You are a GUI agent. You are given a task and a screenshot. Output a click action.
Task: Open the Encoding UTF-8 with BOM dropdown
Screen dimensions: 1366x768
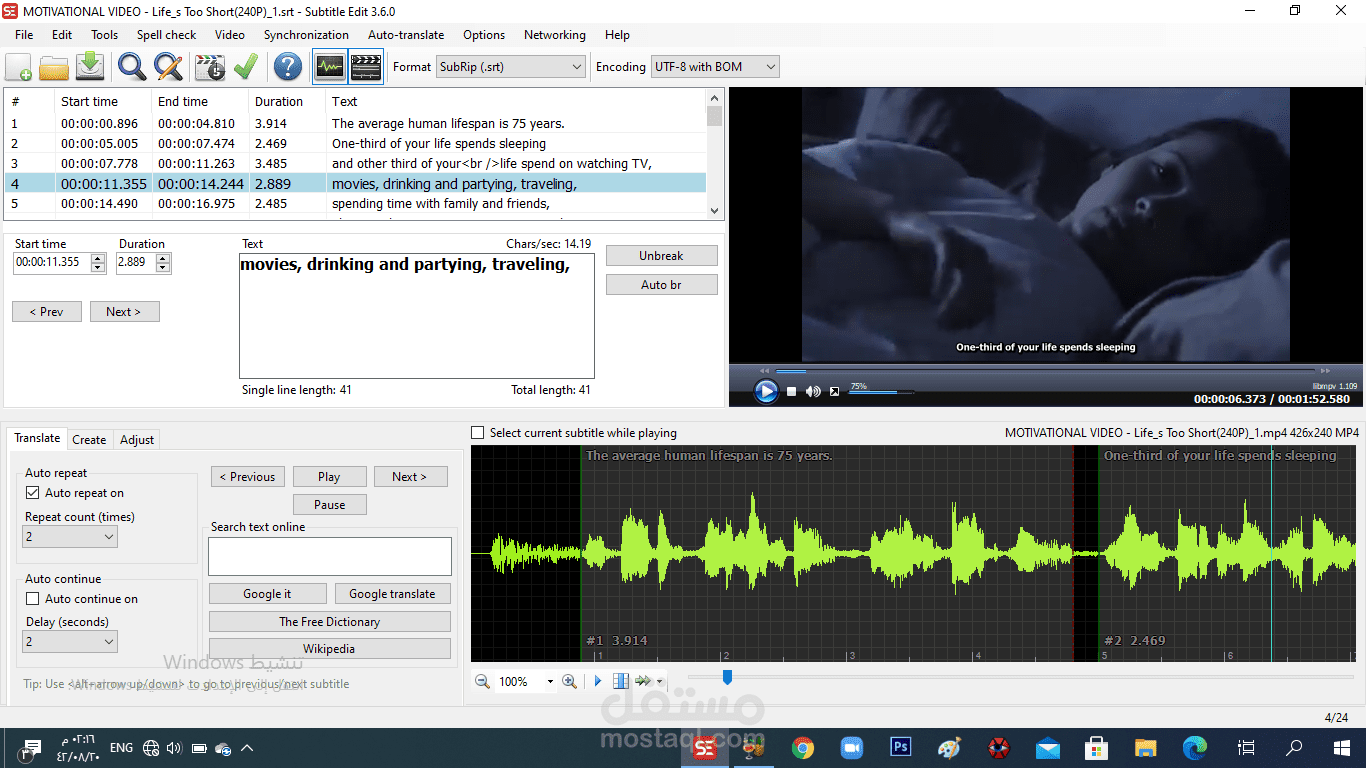pos(715,67)
